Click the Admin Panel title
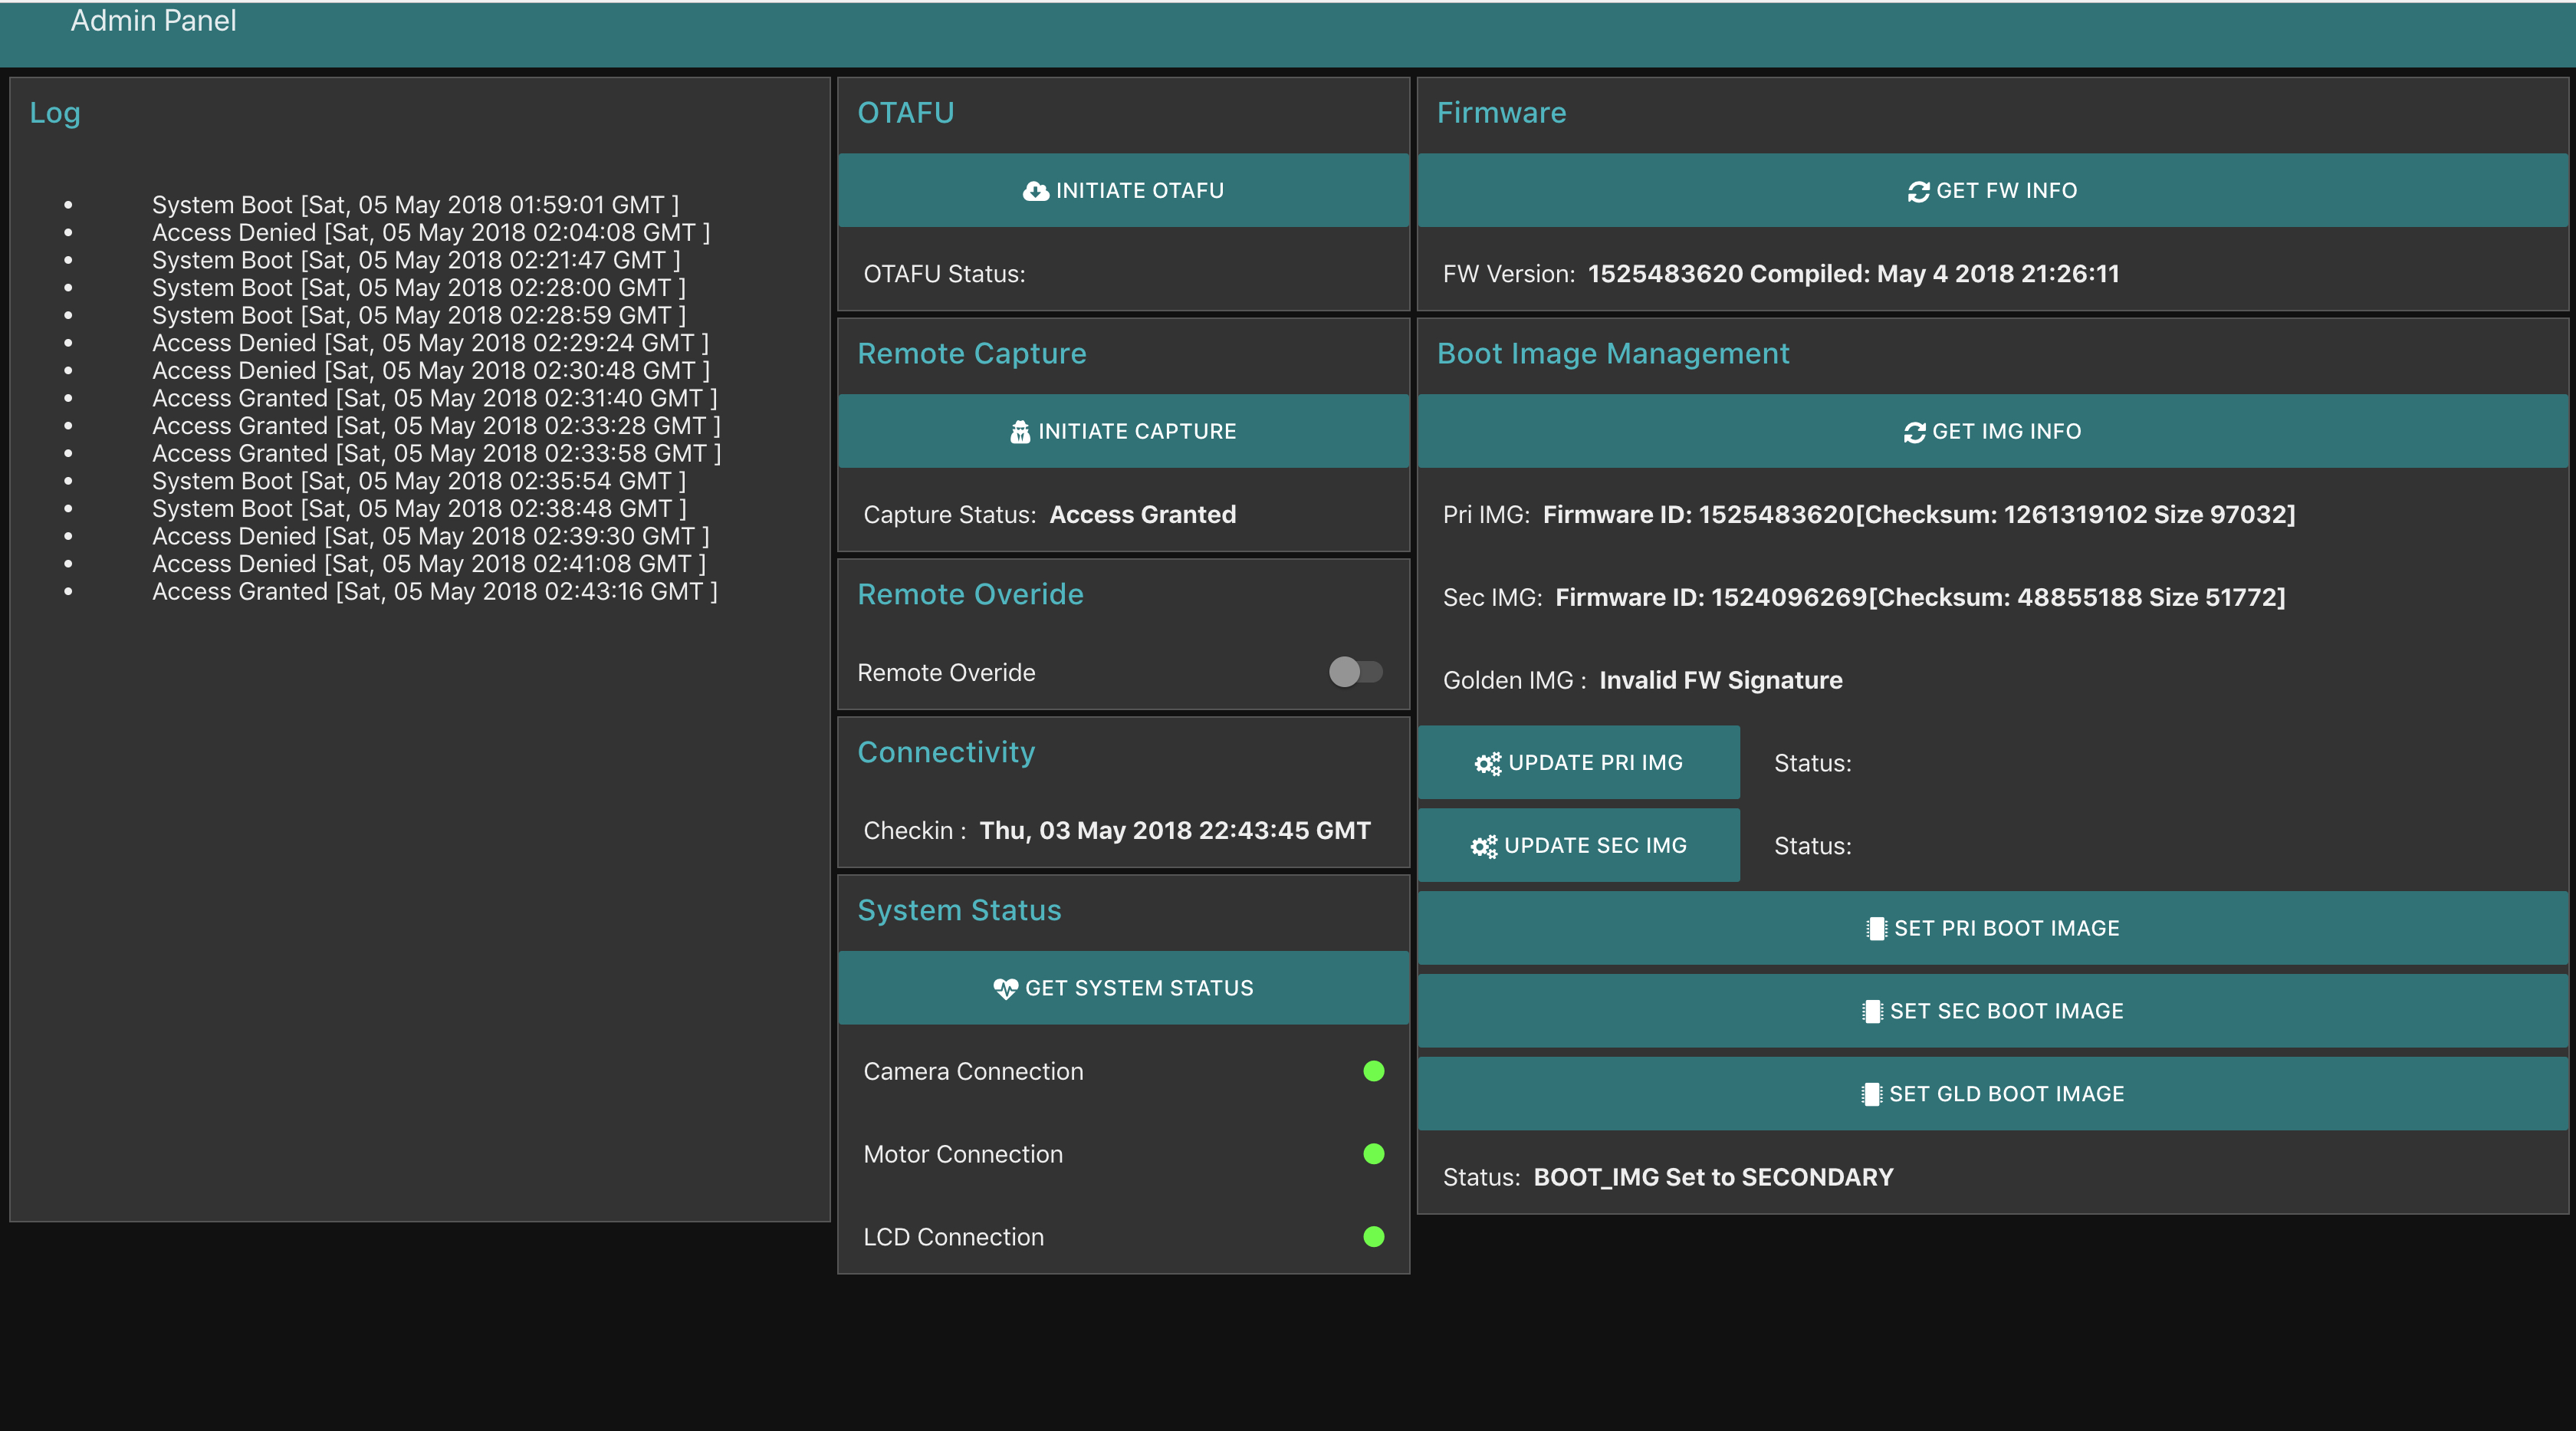Screen dimensions: 2576x1431 [153, 20]
